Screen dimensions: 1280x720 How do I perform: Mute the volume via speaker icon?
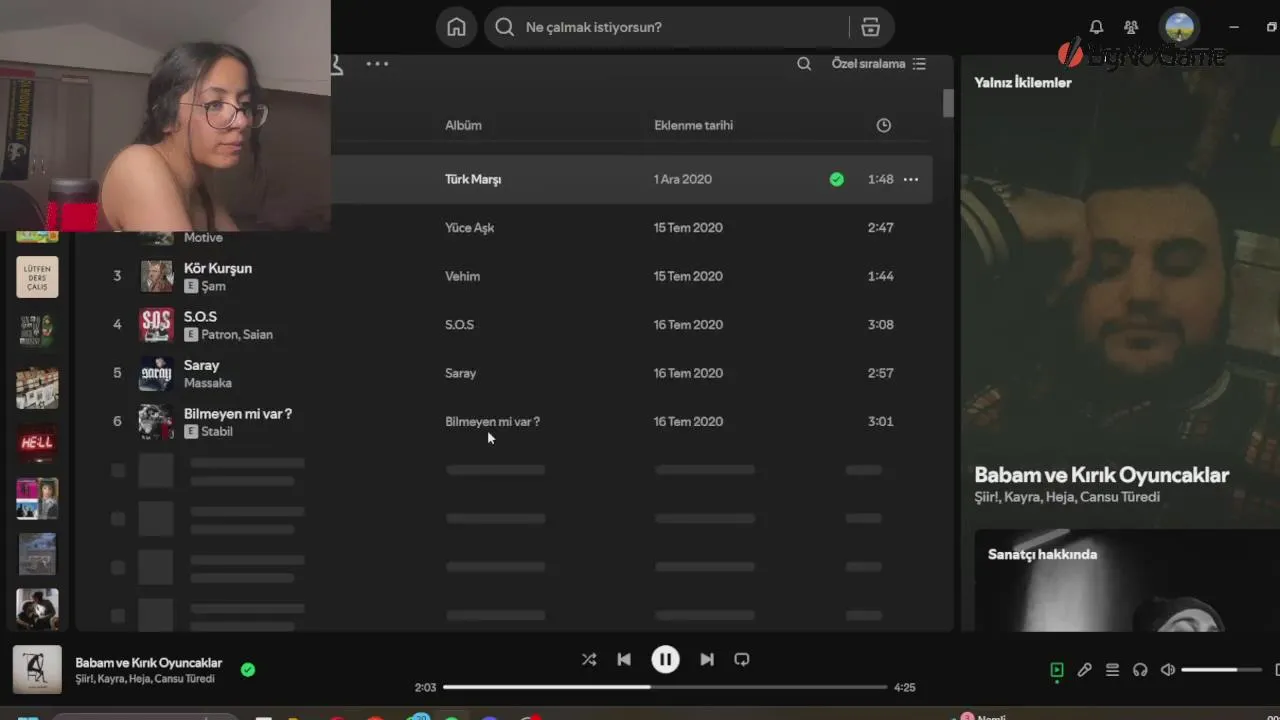[1167, 670]
